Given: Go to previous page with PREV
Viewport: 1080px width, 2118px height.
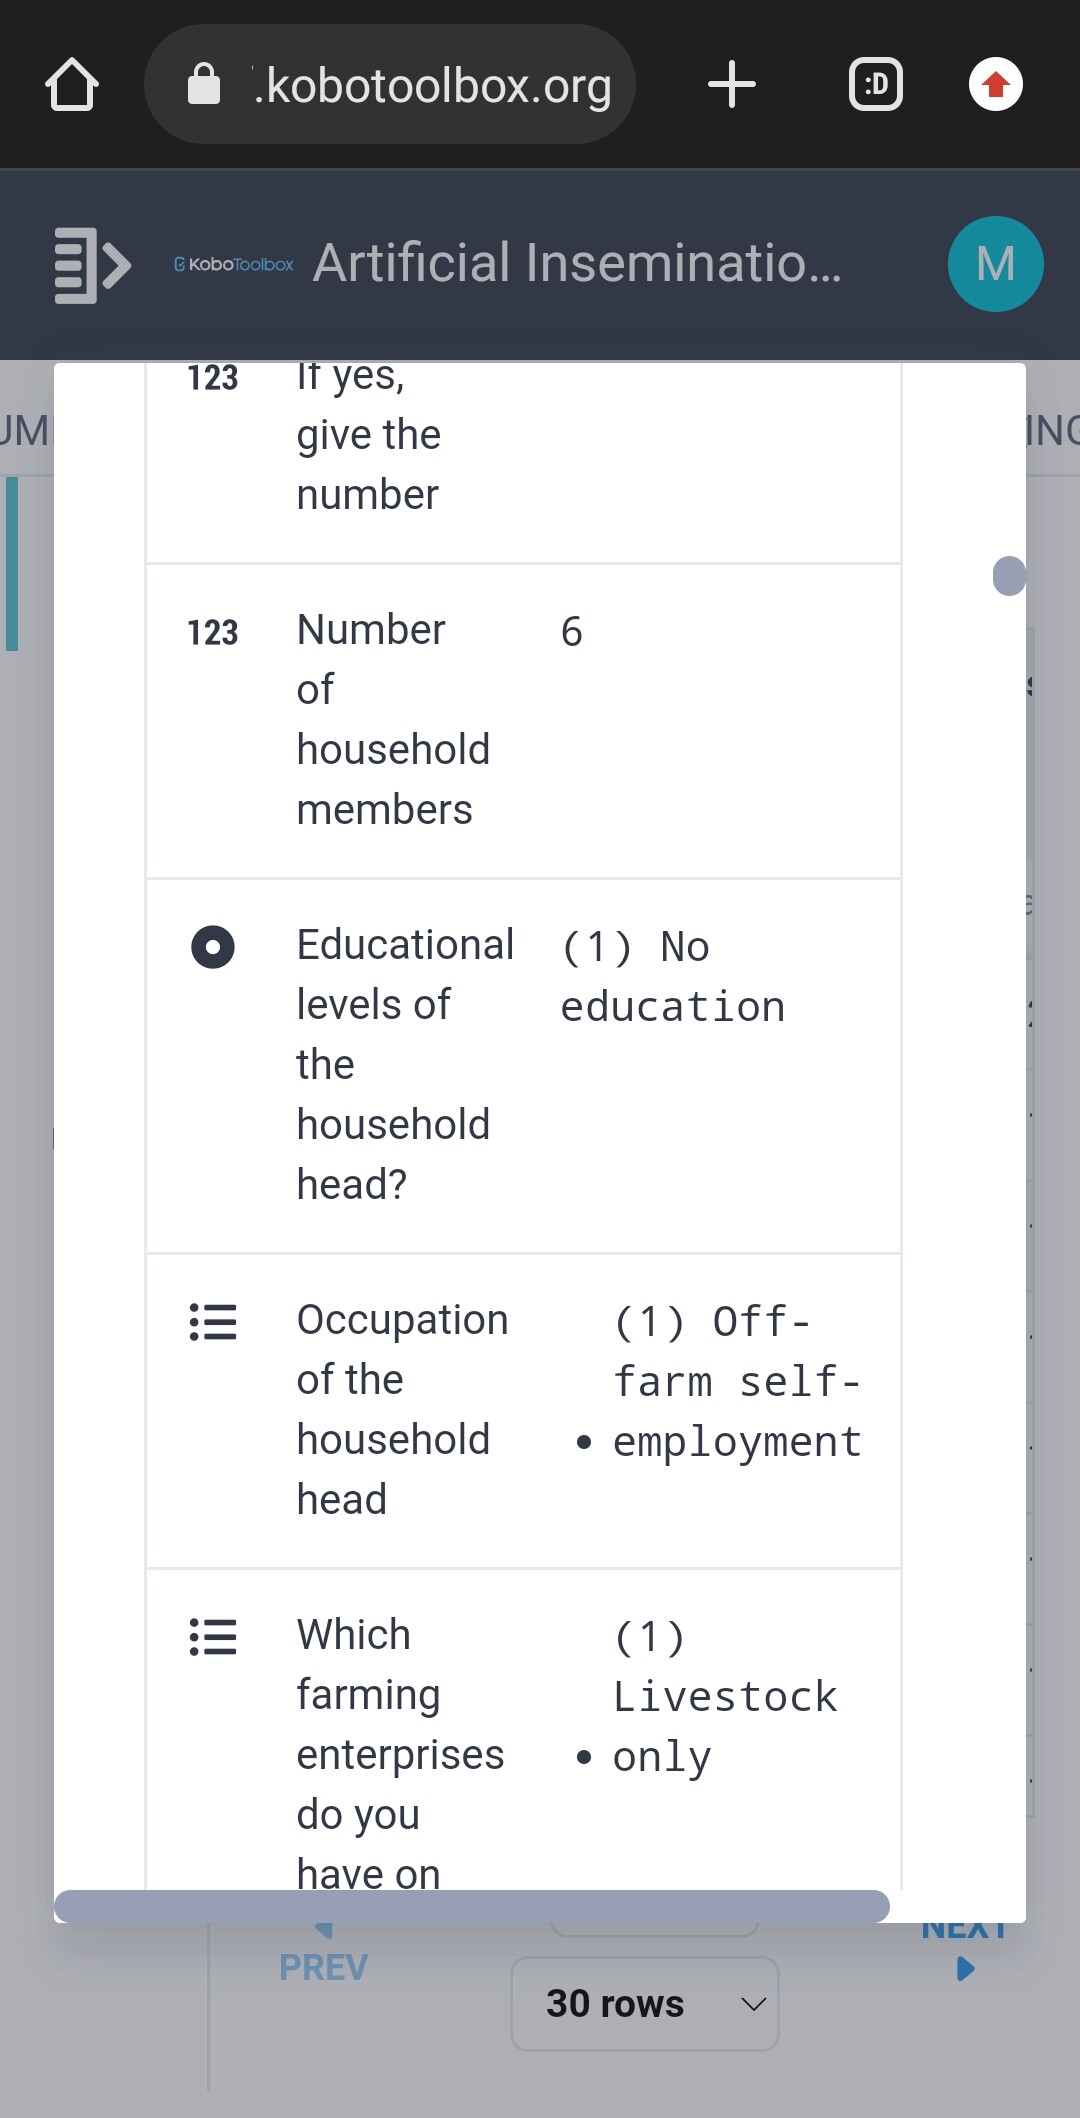Looking at the screenshot, I should pos(323,1966).
